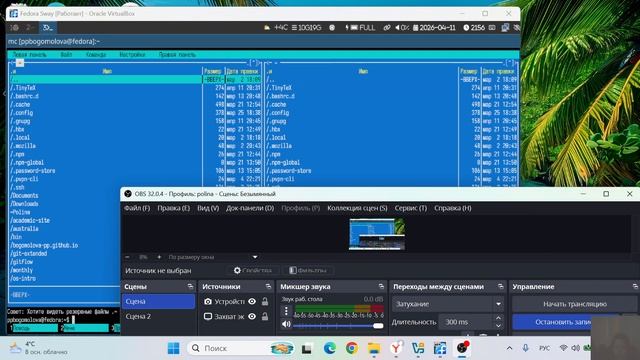Viewport: 640px width, 360px height.
Task: Switch the input language РУС indicator
Action: click(x=544, y=348)
